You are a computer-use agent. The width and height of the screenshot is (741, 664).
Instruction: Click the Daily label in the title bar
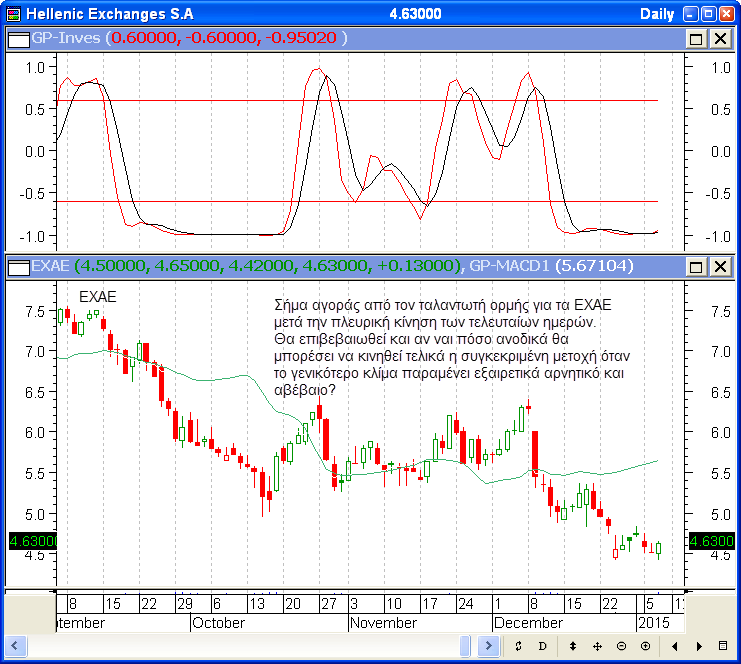657,14
